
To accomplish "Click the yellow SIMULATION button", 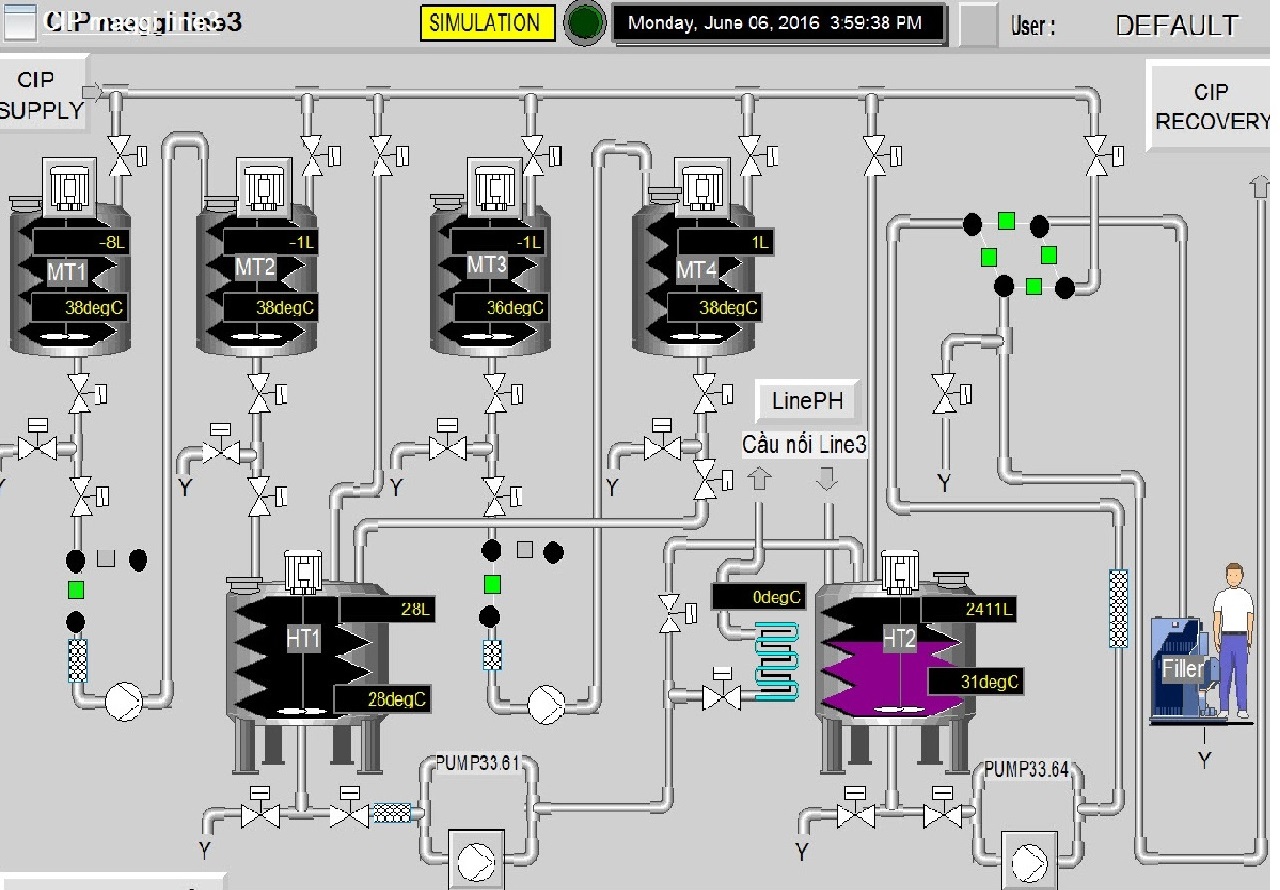I will (x=485, y=23).
